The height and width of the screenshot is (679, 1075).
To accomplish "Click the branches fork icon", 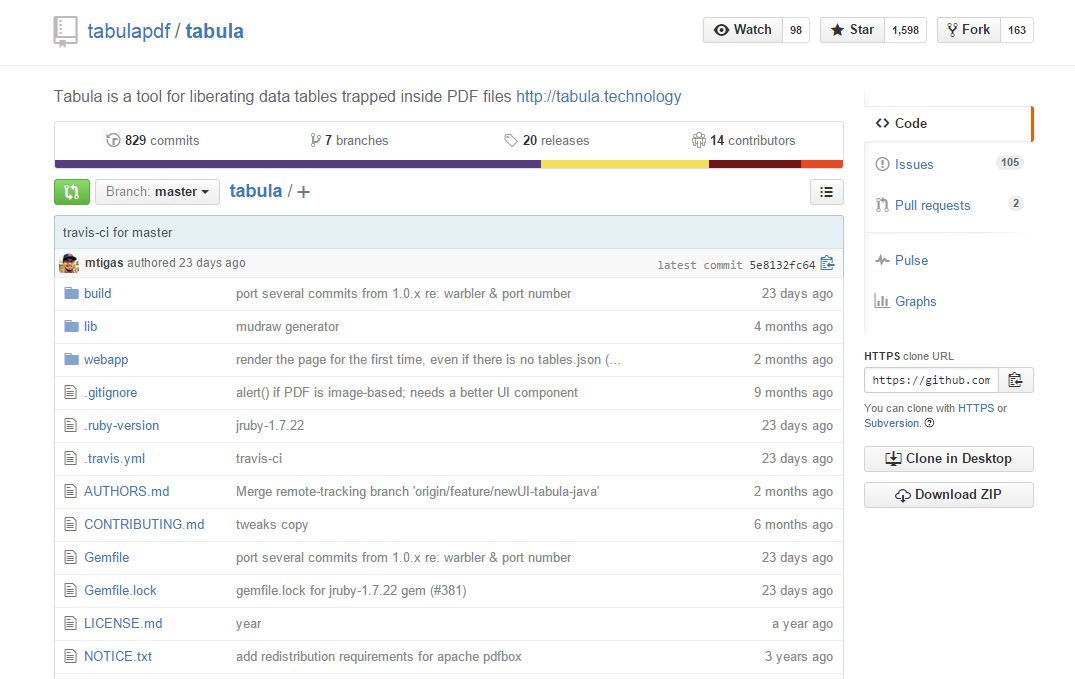I will tap(315, 141).
